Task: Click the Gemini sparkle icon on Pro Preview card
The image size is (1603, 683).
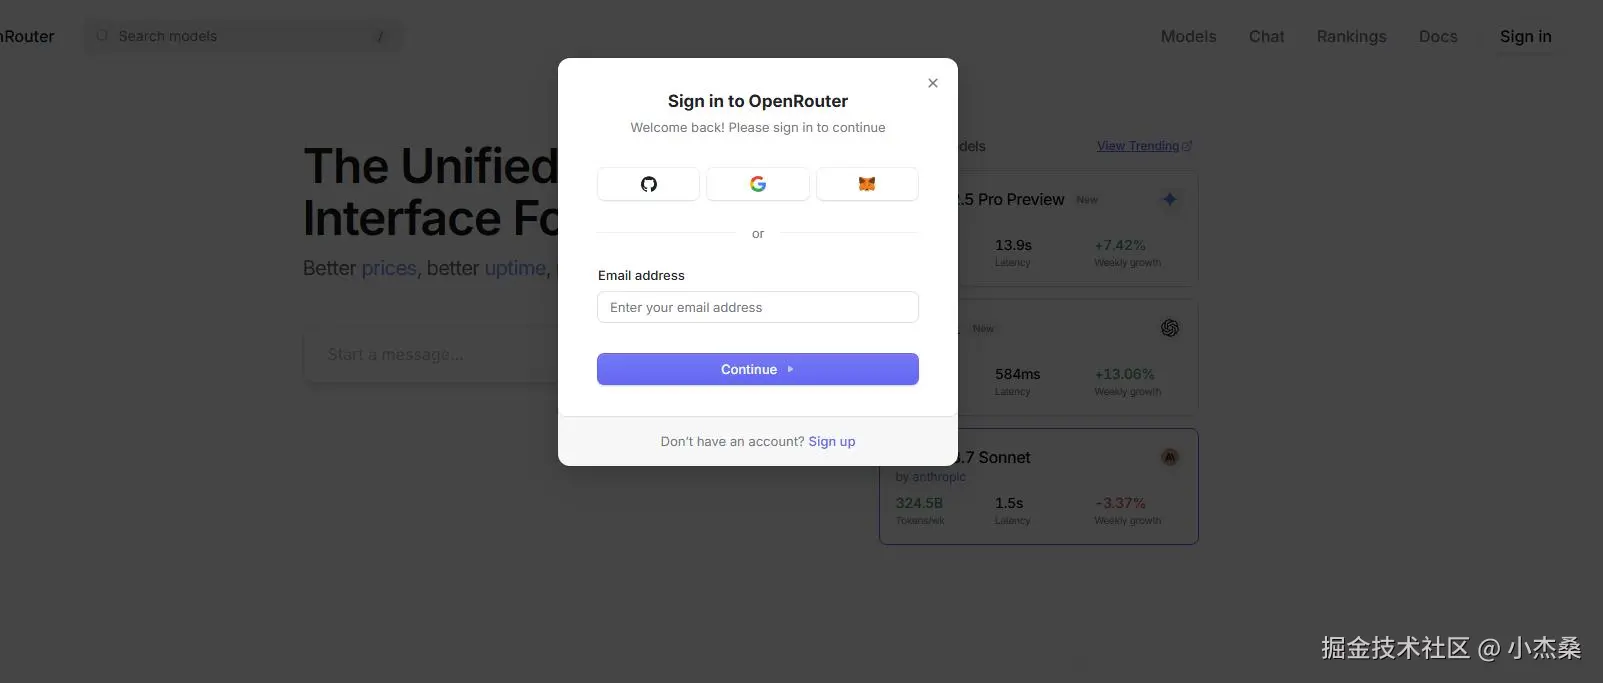Action: tap(1169, 199)
